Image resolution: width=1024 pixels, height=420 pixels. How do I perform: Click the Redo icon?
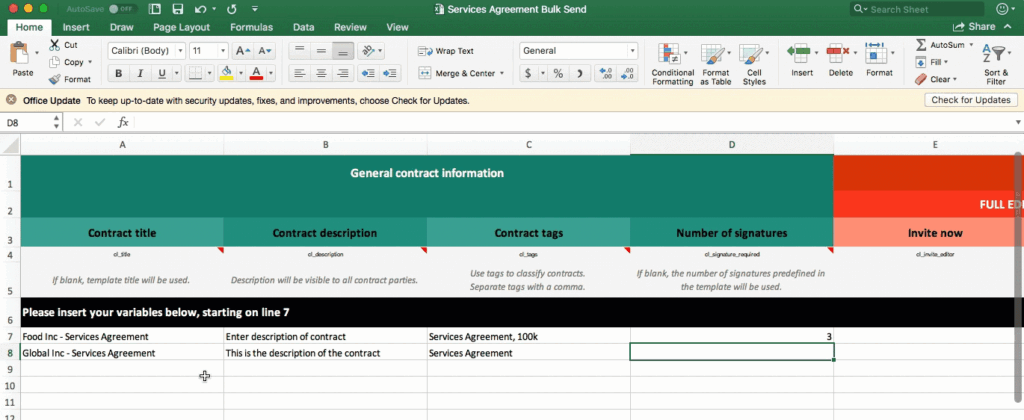(x=232, y=9)
